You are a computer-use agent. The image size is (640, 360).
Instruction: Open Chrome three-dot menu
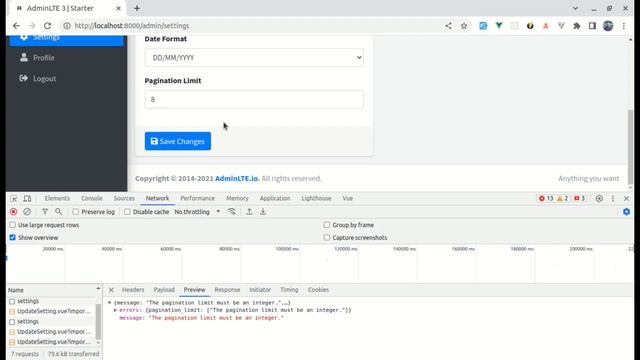pos(624,26)
